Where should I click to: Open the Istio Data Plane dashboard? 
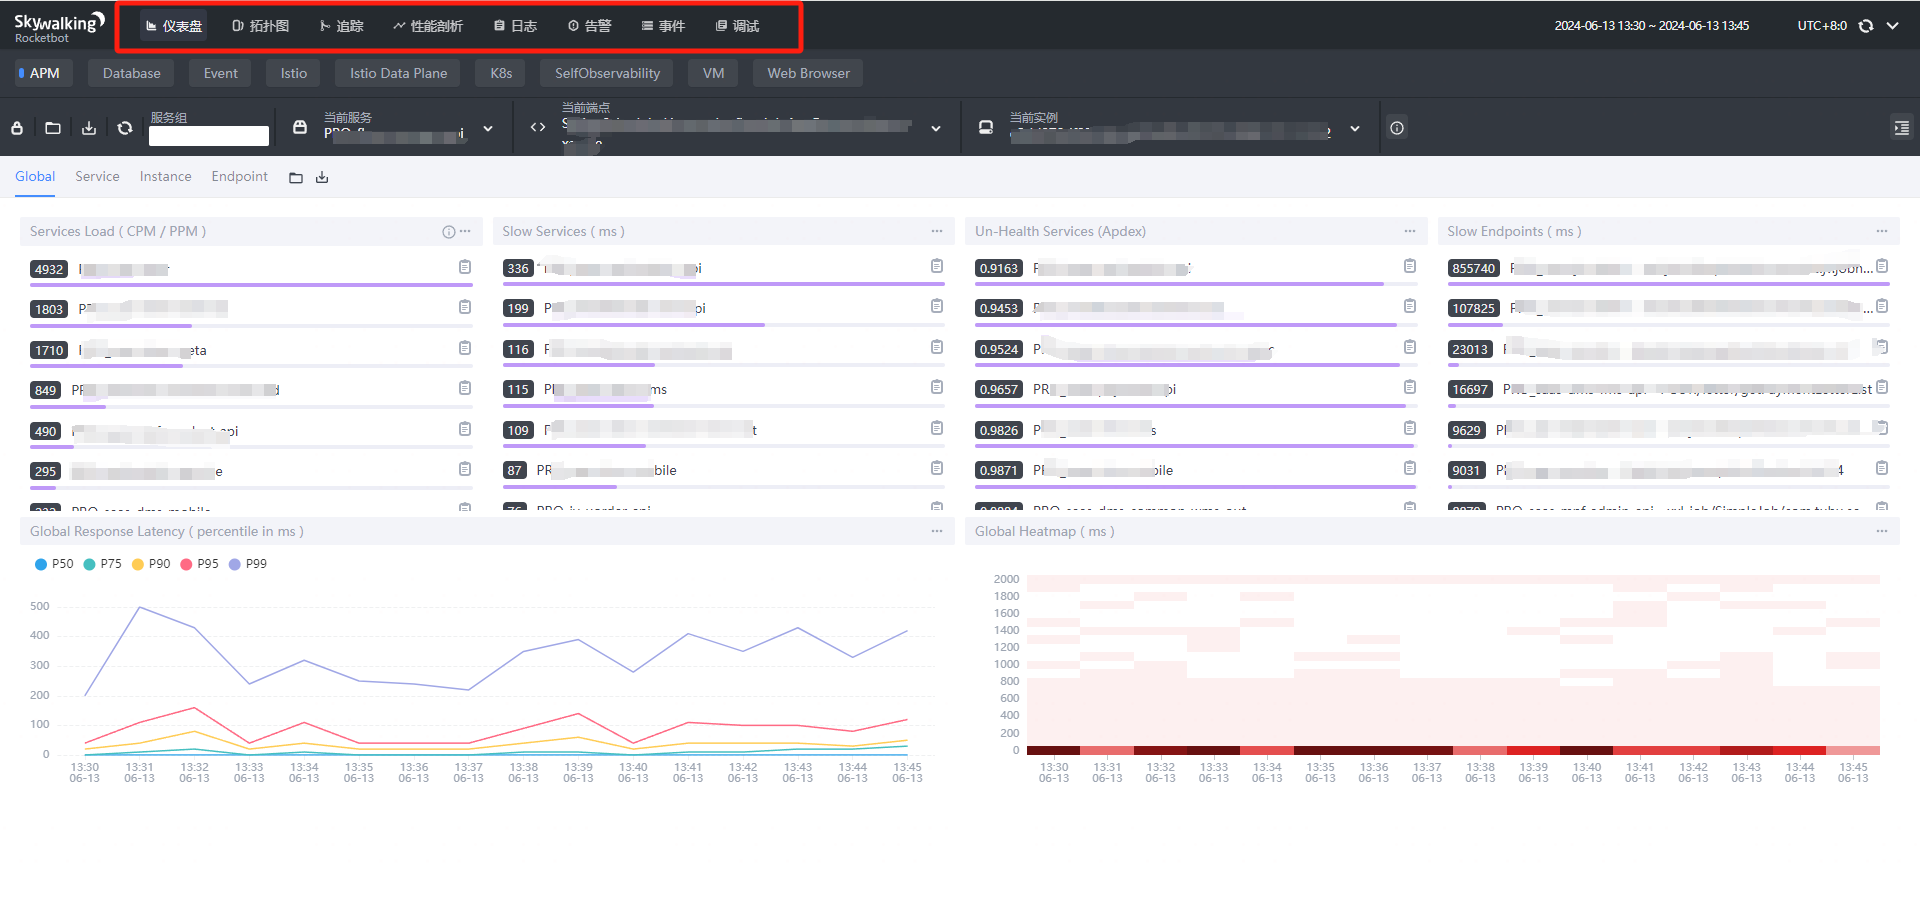point(398,73)
